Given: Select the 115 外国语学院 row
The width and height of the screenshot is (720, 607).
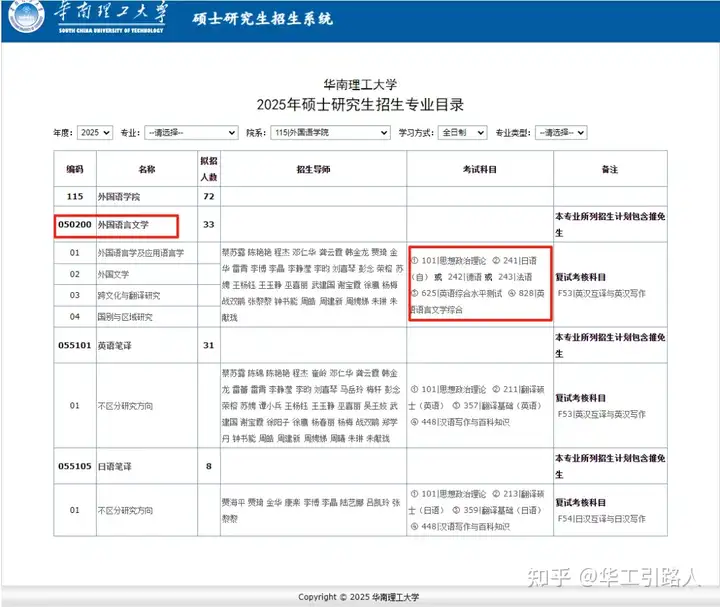Looking at the screenshot, I should [x=360, y=197].
